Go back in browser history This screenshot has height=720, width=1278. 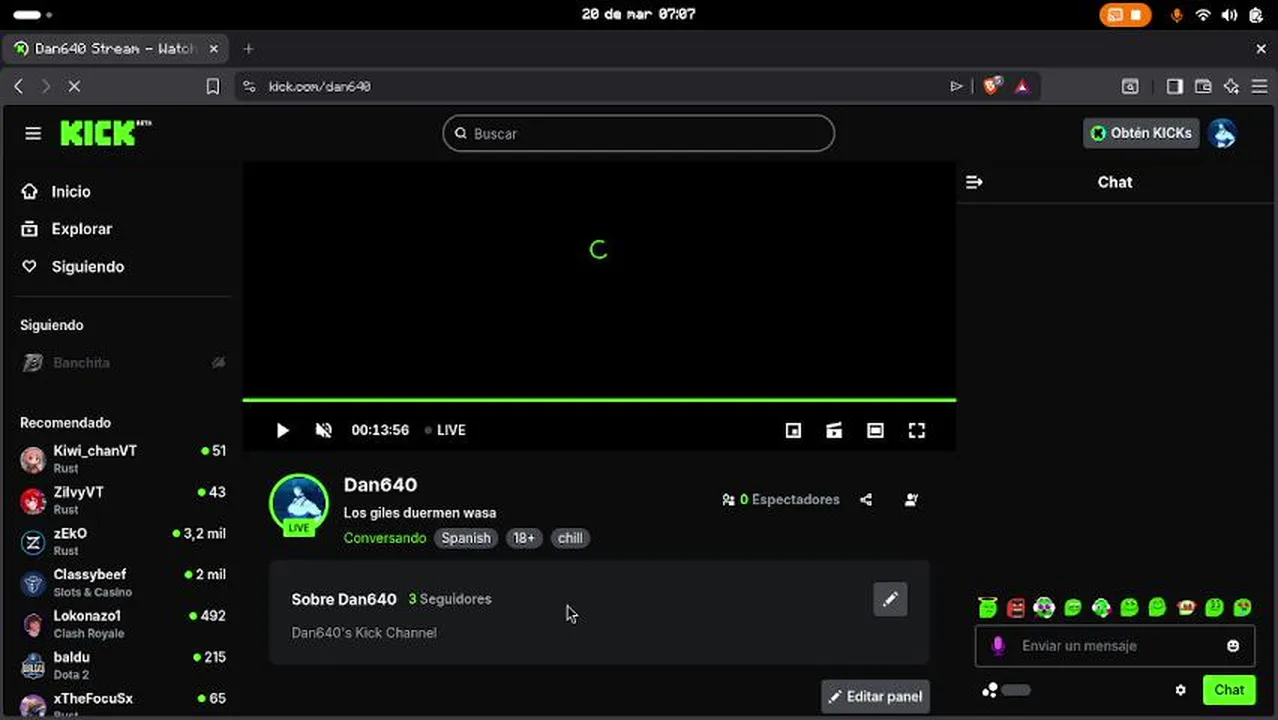[18, 87]
